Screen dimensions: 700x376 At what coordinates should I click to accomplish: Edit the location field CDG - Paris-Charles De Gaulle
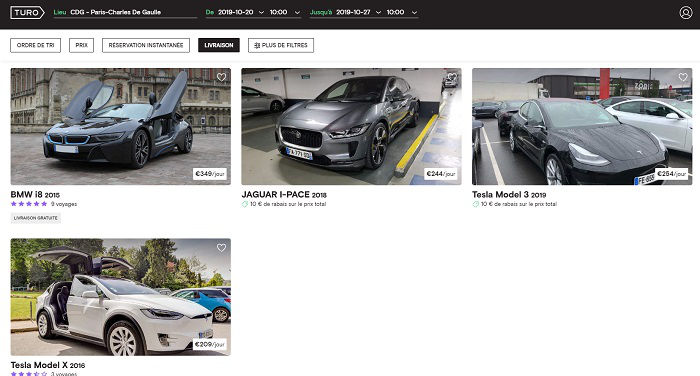125,13
